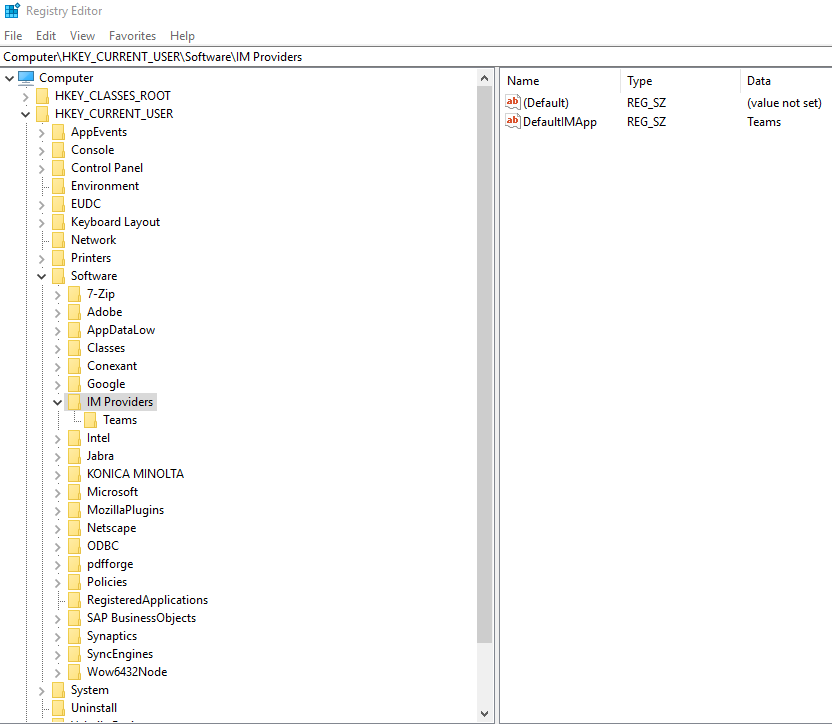Collapse the Computer root node

pyautogui.click(x=10, y=79)
